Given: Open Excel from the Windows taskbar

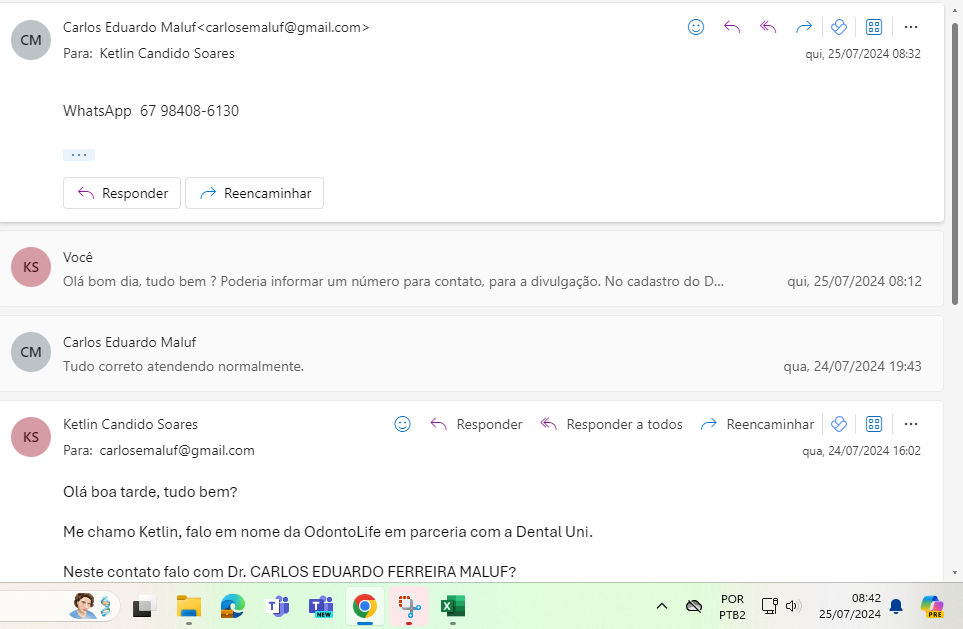Looking at the screenshot, I should click(x=453, y=606).
